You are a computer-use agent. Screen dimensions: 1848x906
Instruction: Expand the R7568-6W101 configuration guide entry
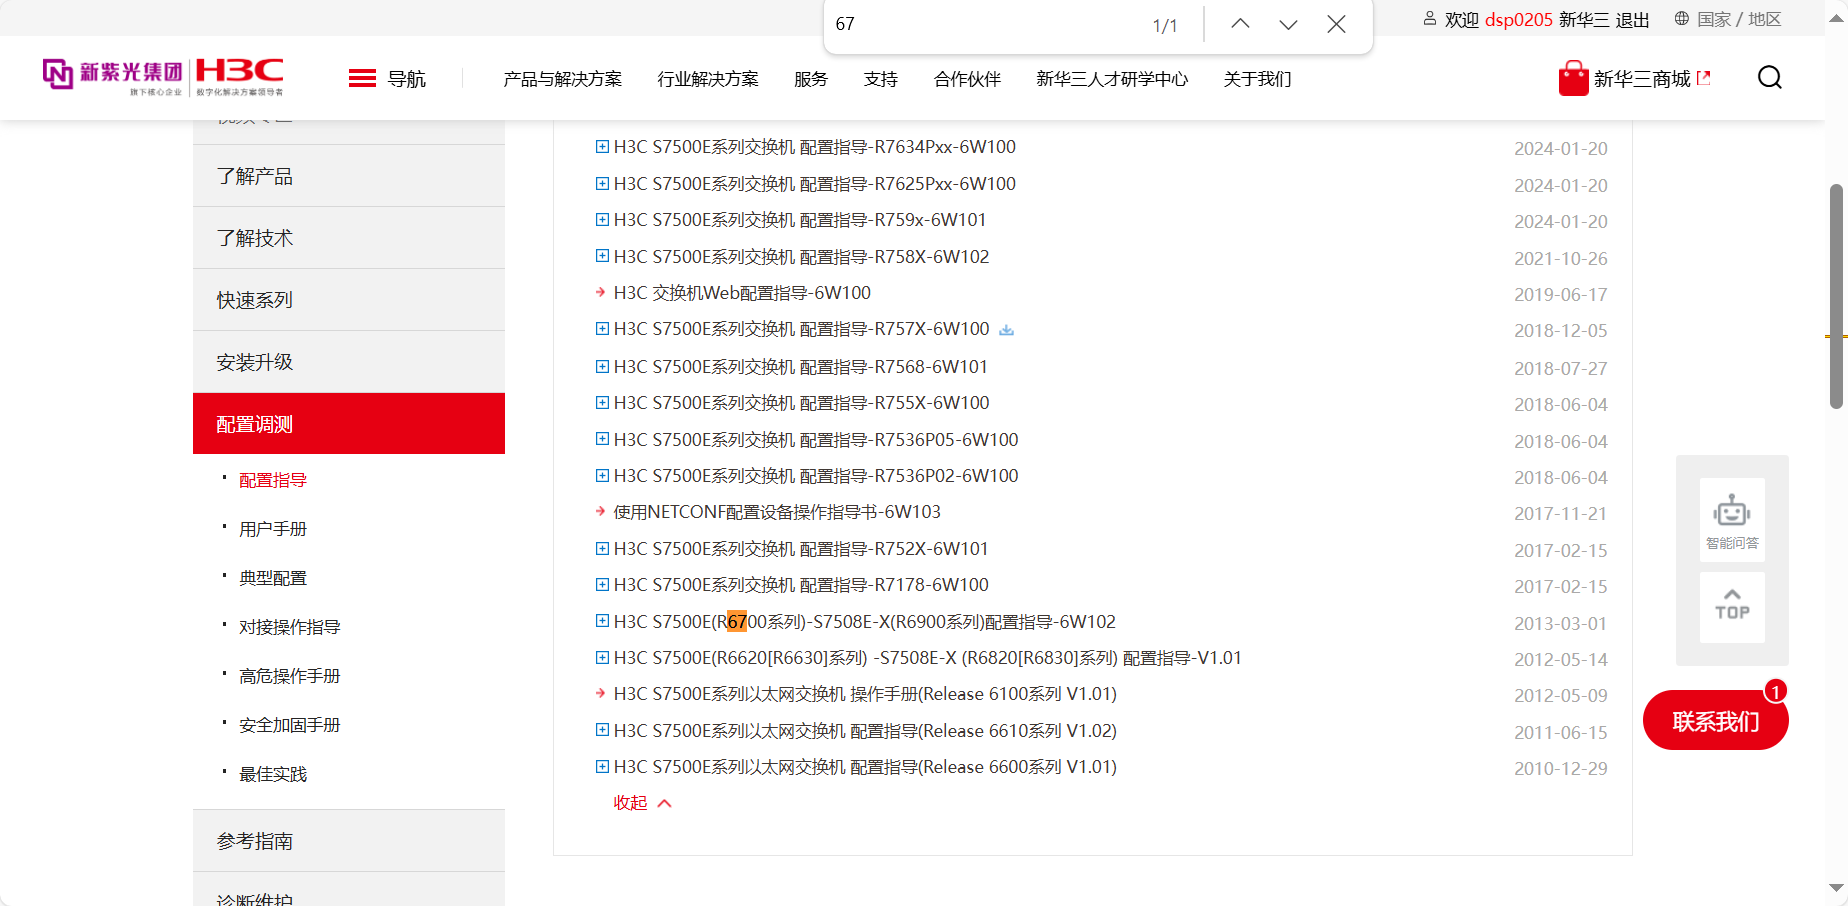click(x=602, y=367)
